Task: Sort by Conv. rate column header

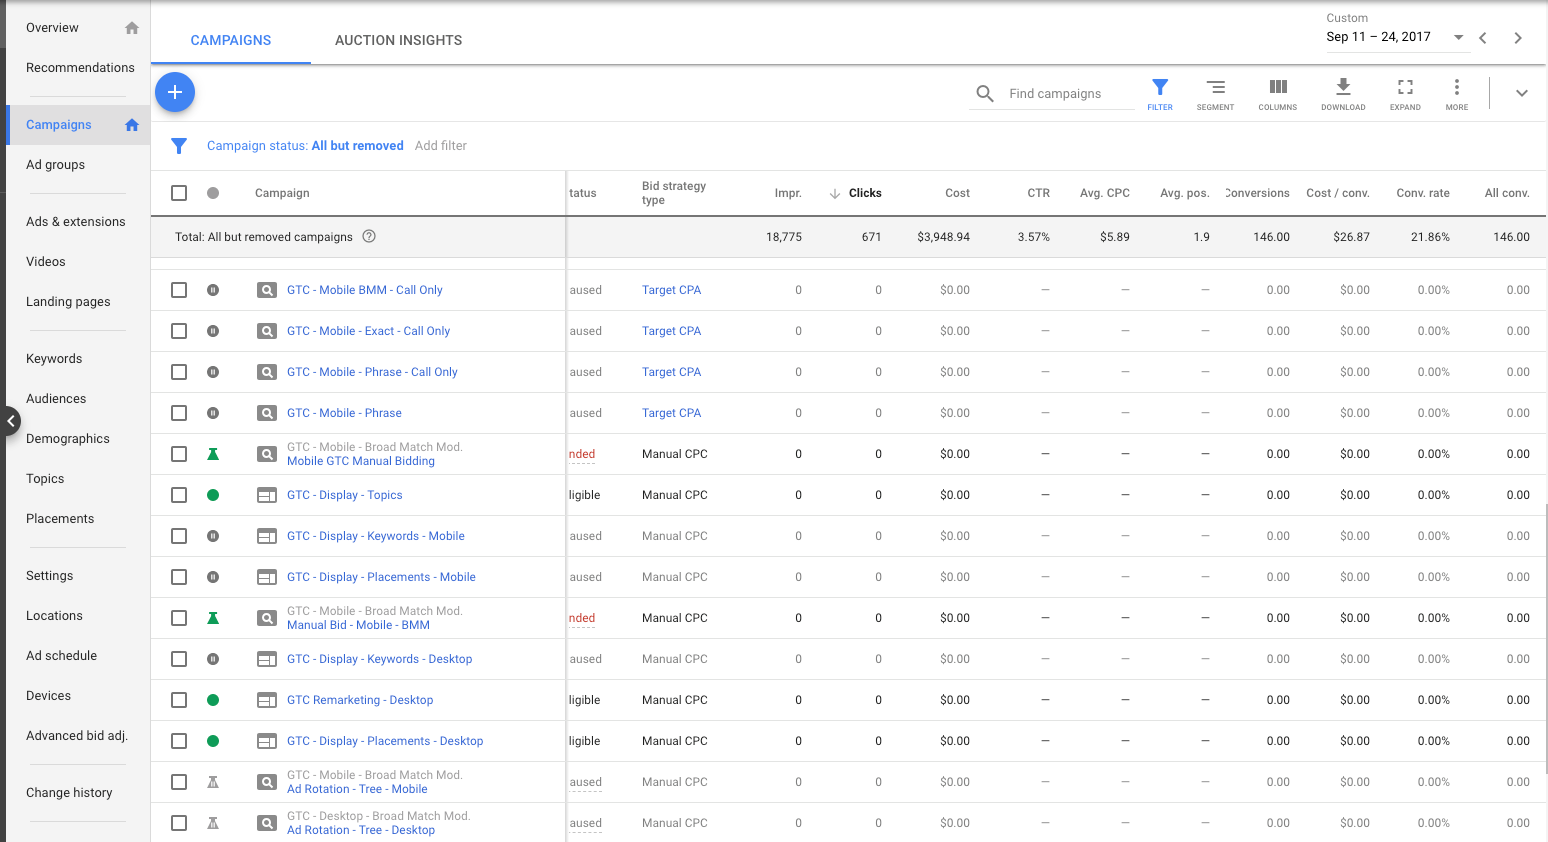Action: tap(1423, 193)
